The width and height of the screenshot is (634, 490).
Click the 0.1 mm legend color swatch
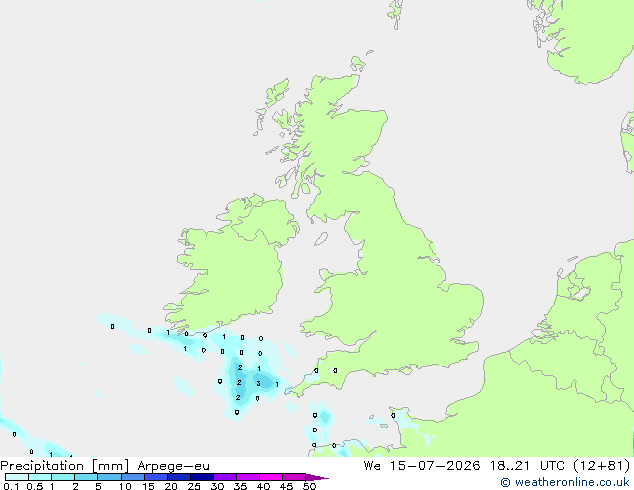(17, 477)
